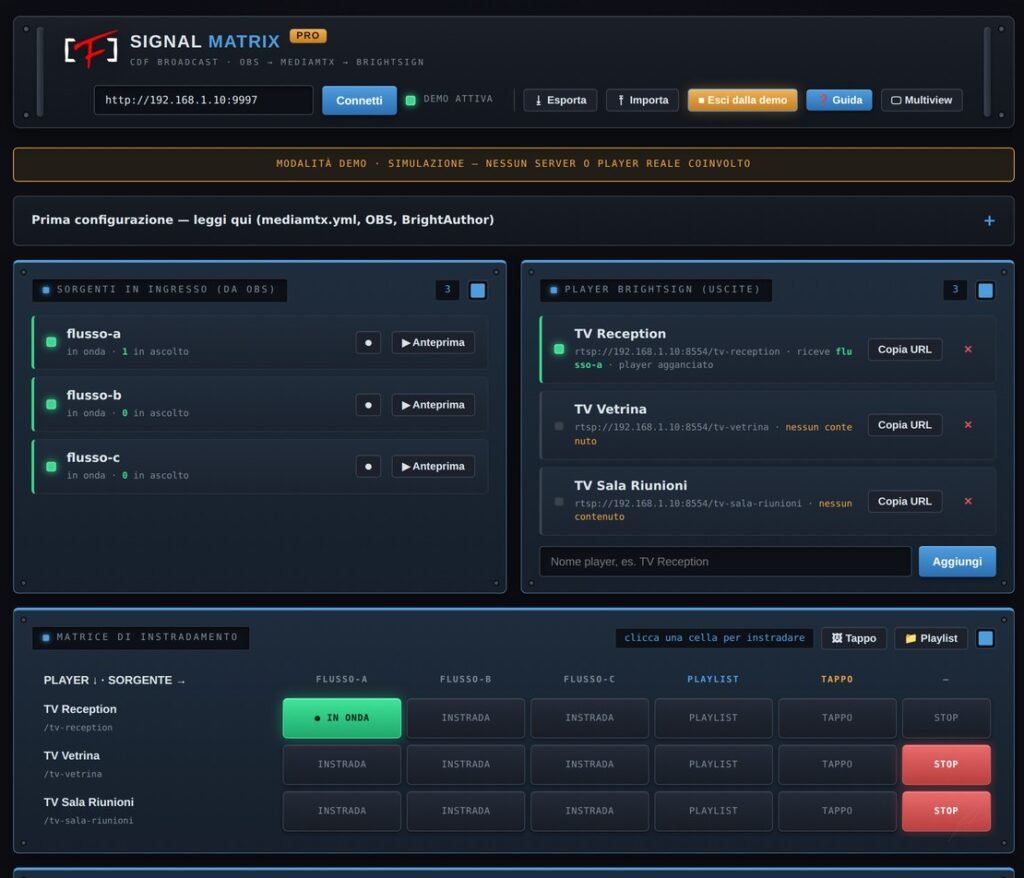Toggle the blue square in Player BrightSign header

point(985,291)
